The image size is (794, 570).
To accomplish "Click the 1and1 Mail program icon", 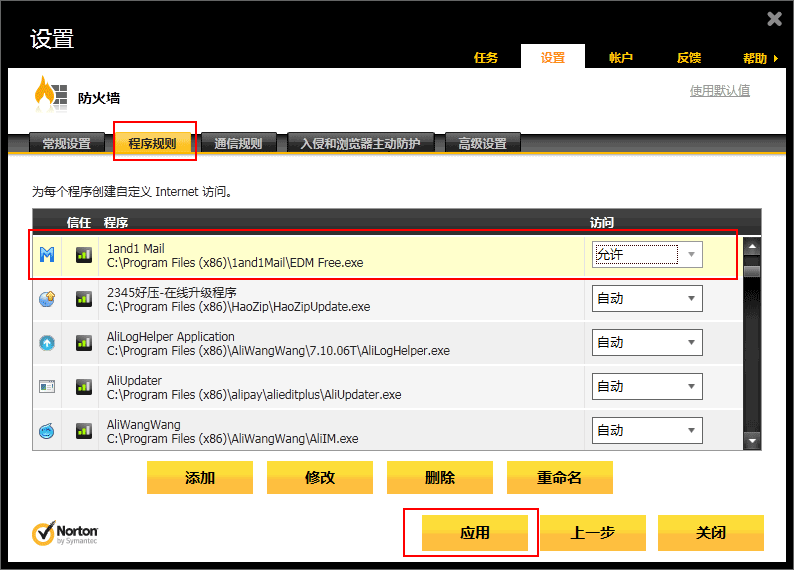I will [47, 255].
